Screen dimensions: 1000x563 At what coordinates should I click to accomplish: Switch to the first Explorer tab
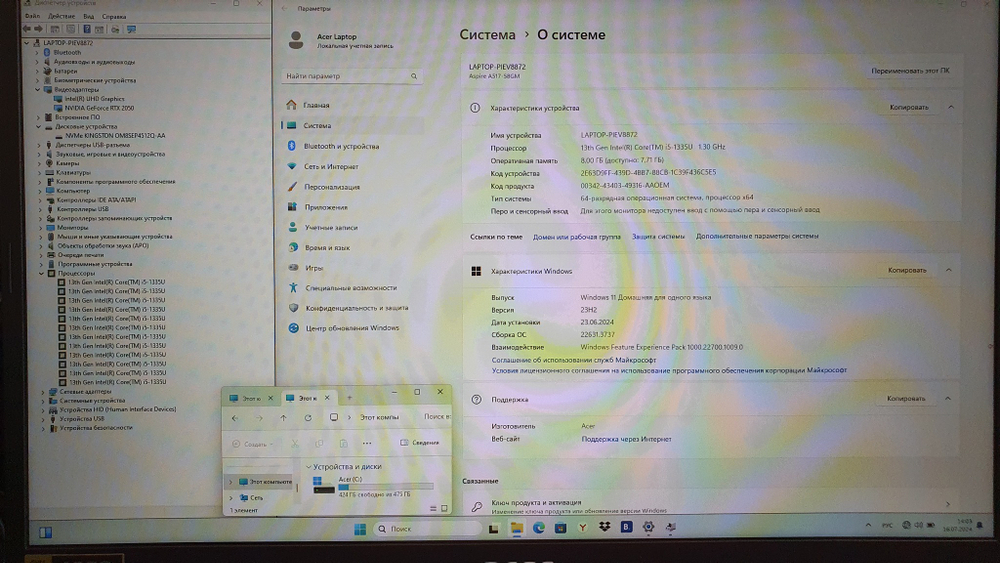pyautogui.click(x=251, y=398)
